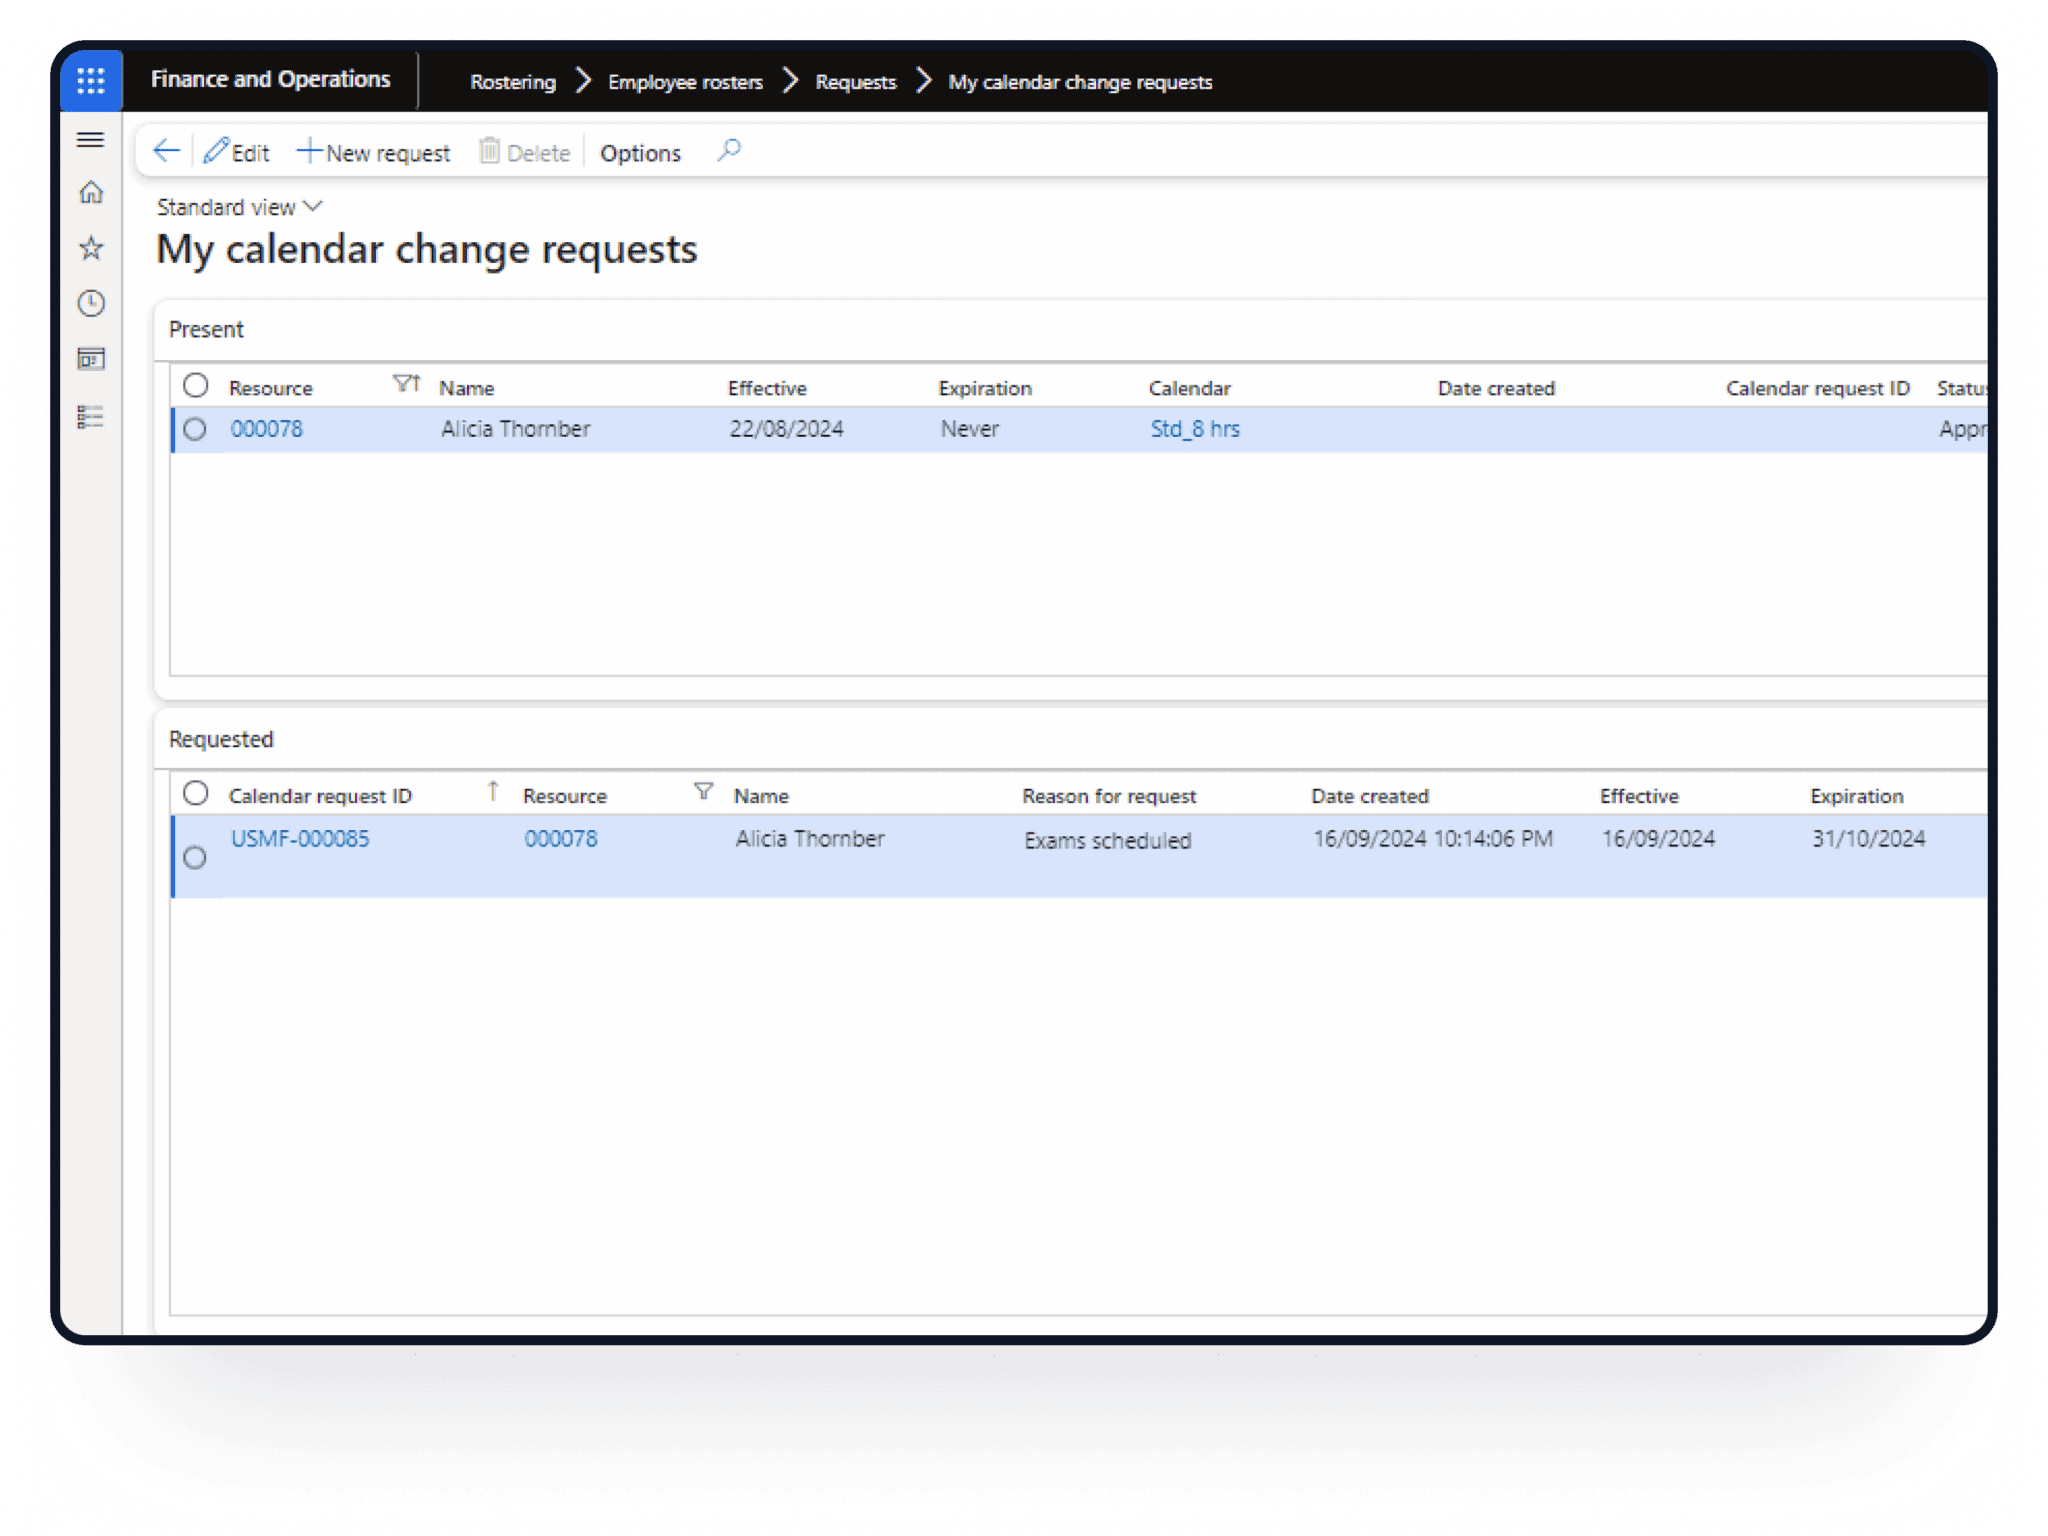Click Name header in Requested grid
The height and width of the screenshot is (1536, 2048).
coord(761,796)
